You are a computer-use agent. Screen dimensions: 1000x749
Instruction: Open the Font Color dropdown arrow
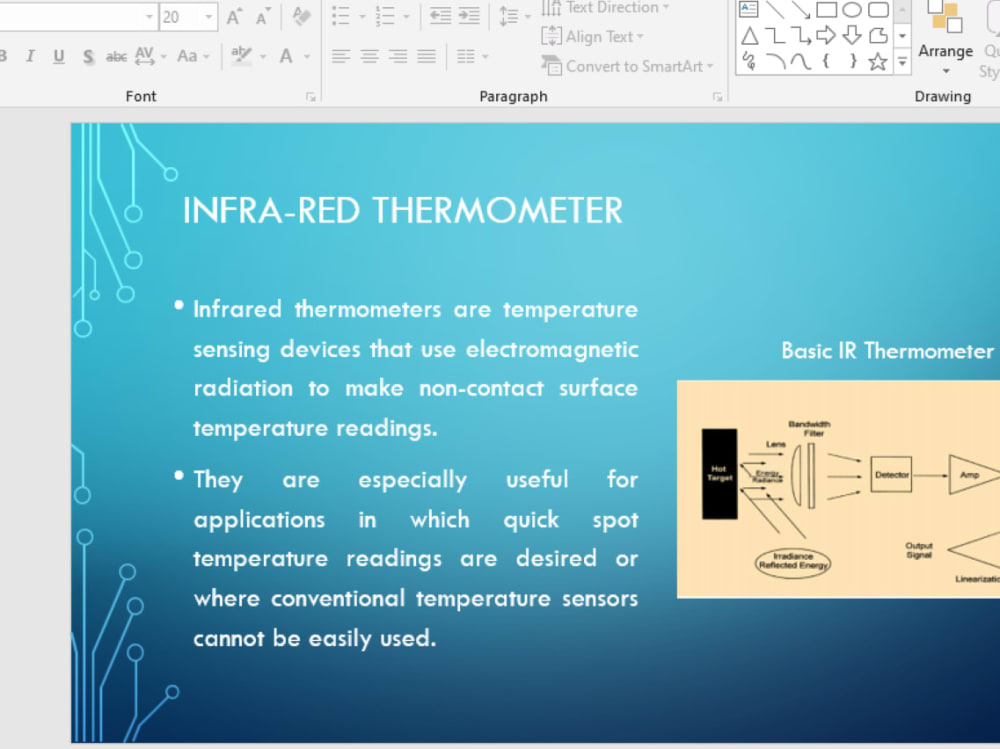[307, 57]
